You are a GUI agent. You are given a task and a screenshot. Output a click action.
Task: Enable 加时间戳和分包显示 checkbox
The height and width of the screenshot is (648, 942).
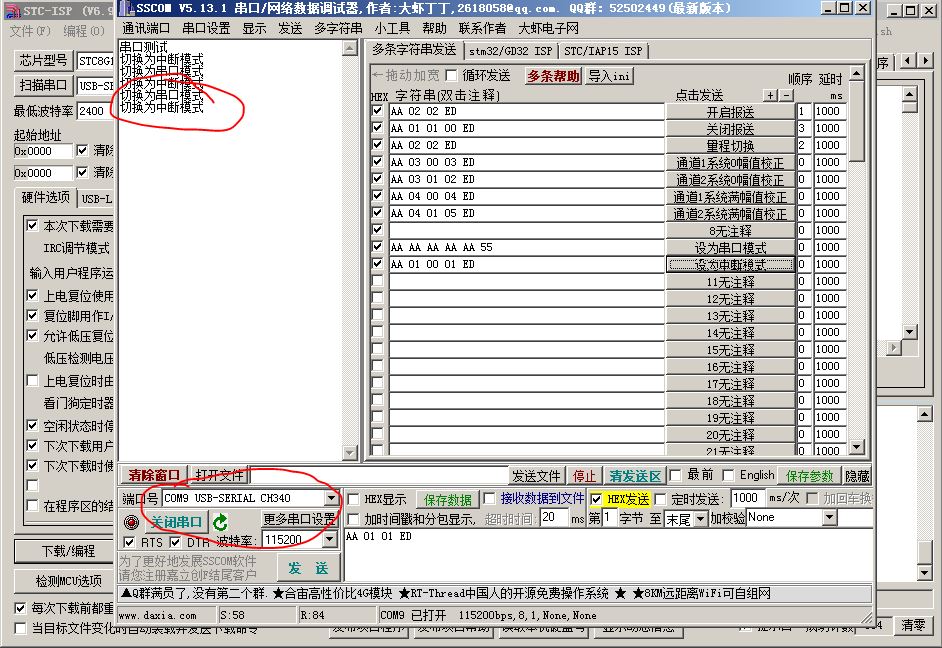353,519
